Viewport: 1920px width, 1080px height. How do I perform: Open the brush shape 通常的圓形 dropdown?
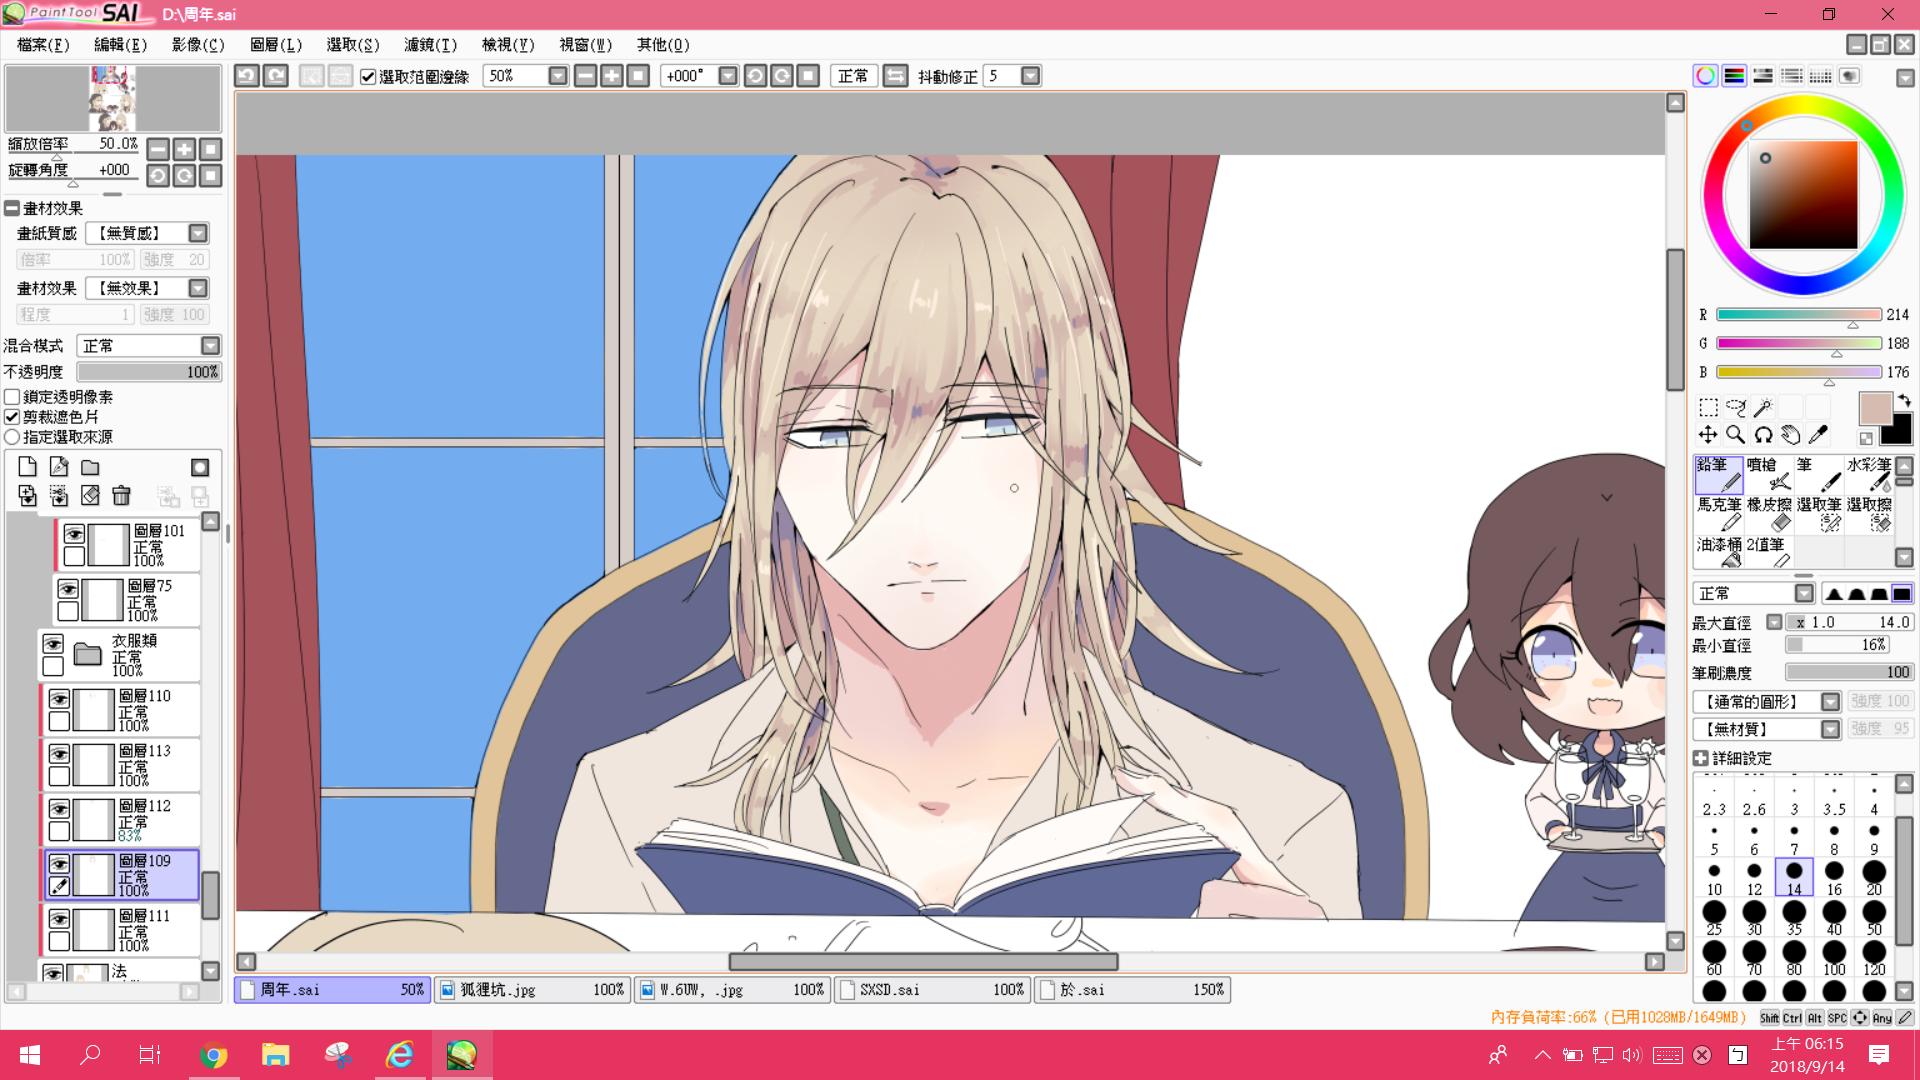(1830, 702)
